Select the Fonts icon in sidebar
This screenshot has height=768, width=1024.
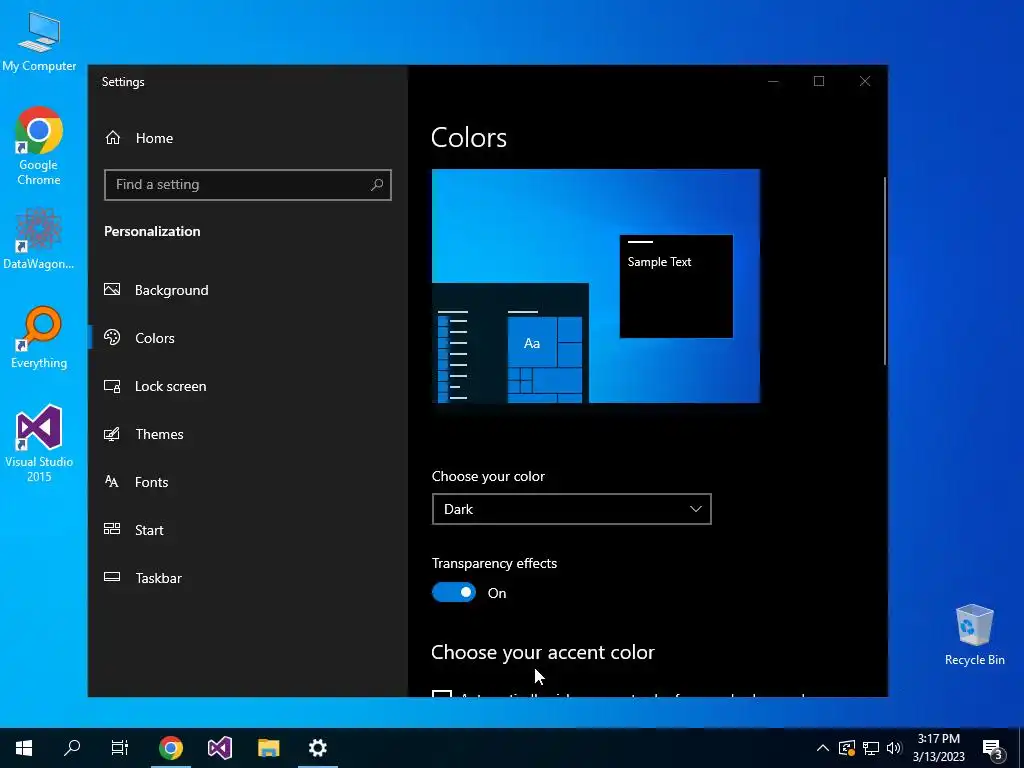(112, 482)
